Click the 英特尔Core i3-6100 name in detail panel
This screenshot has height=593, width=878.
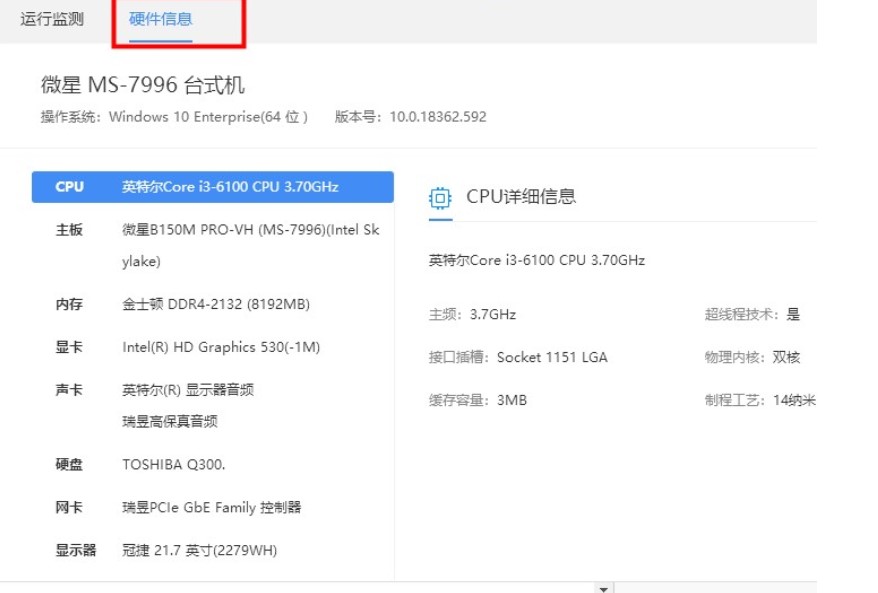coord(536,260)
